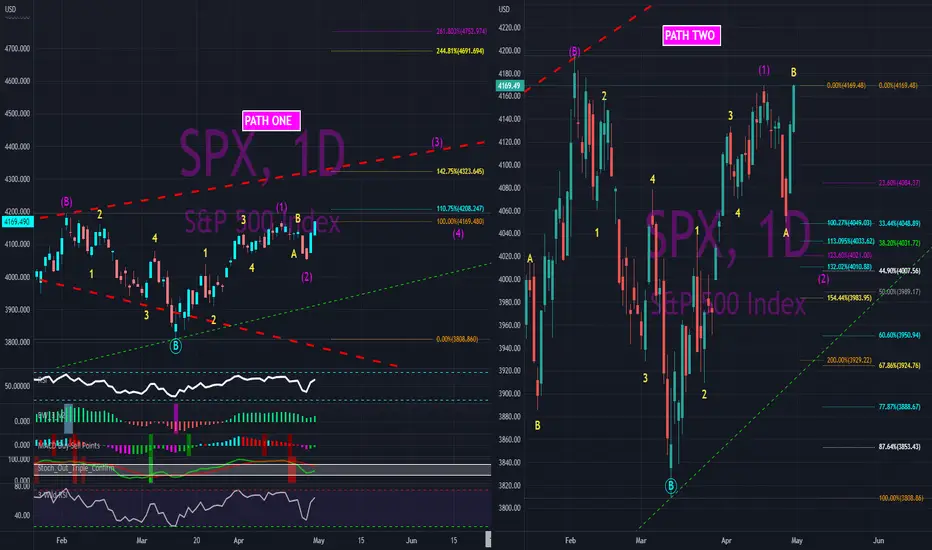Click the (3) wave label on PATH ONE chart

click(437, 142)
